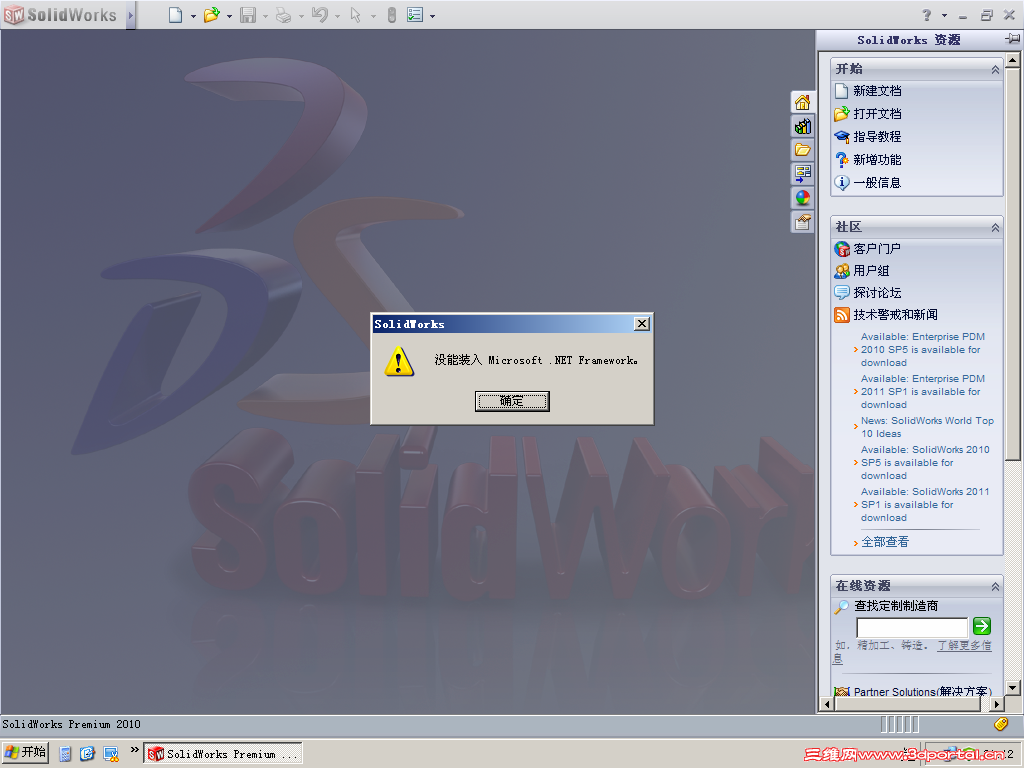
Task: Click 全部查看 view all link
Action: coord(885,541)
